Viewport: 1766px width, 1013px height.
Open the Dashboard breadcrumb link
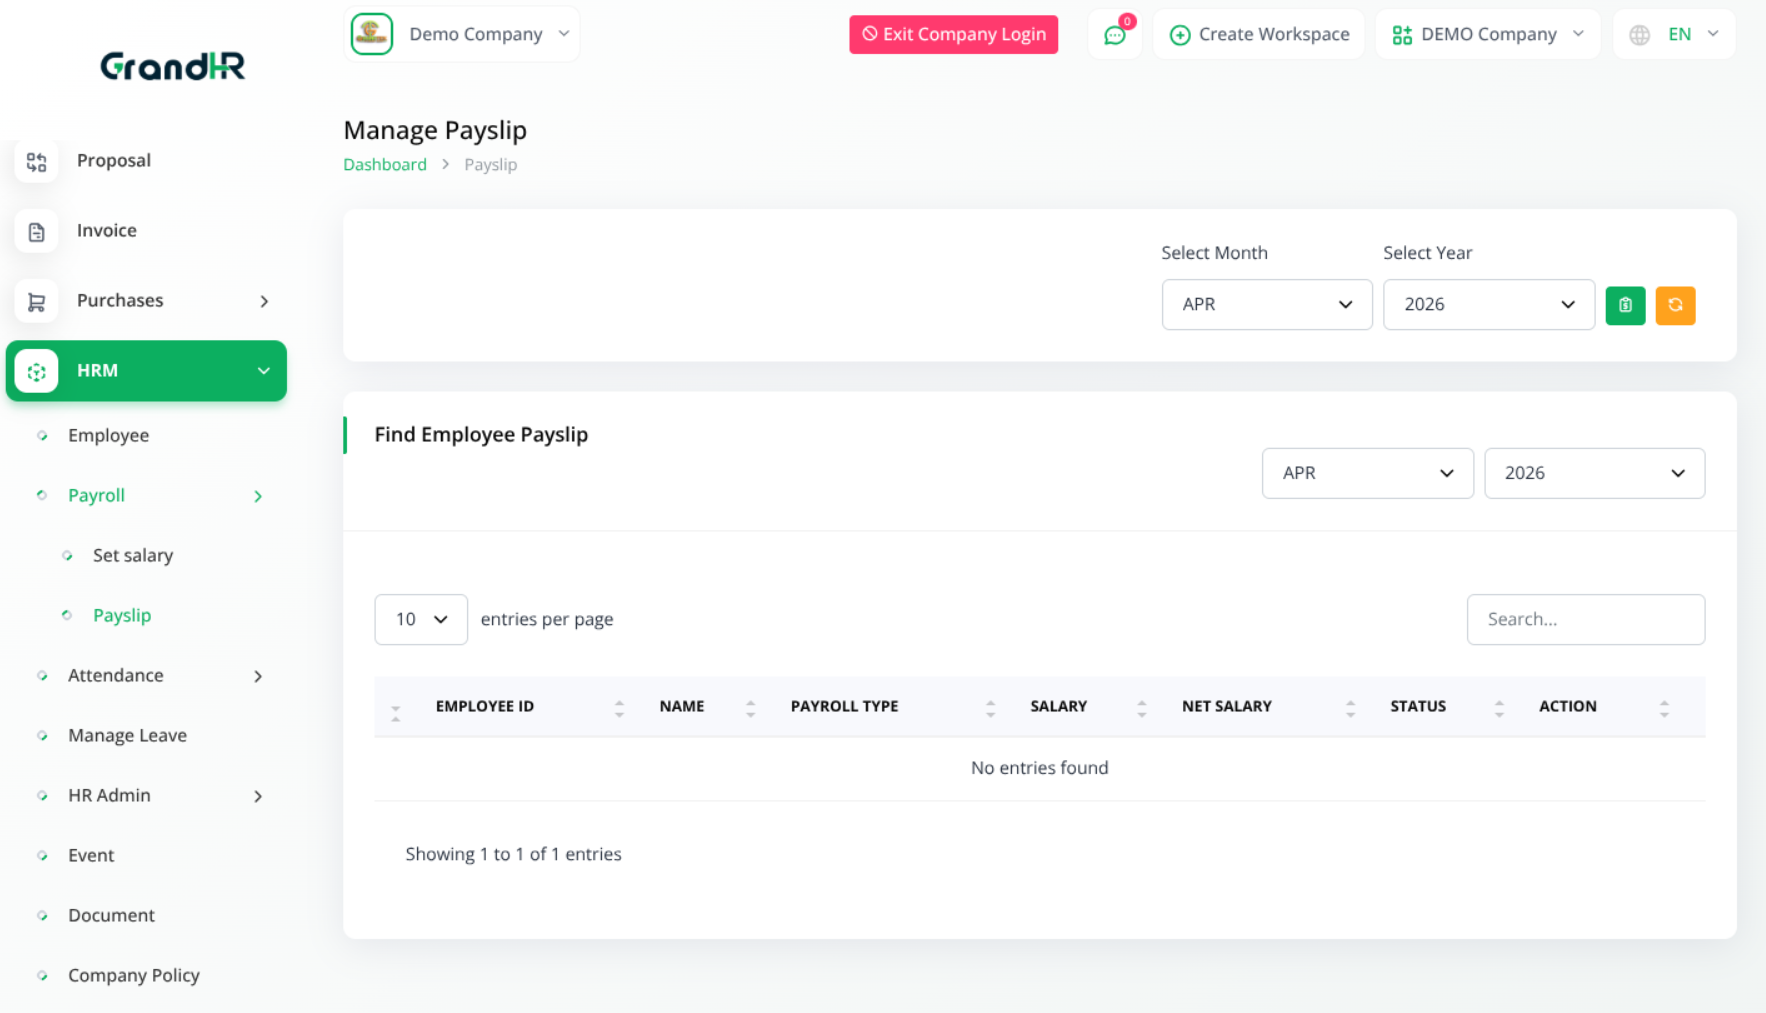tap(385, 164)
